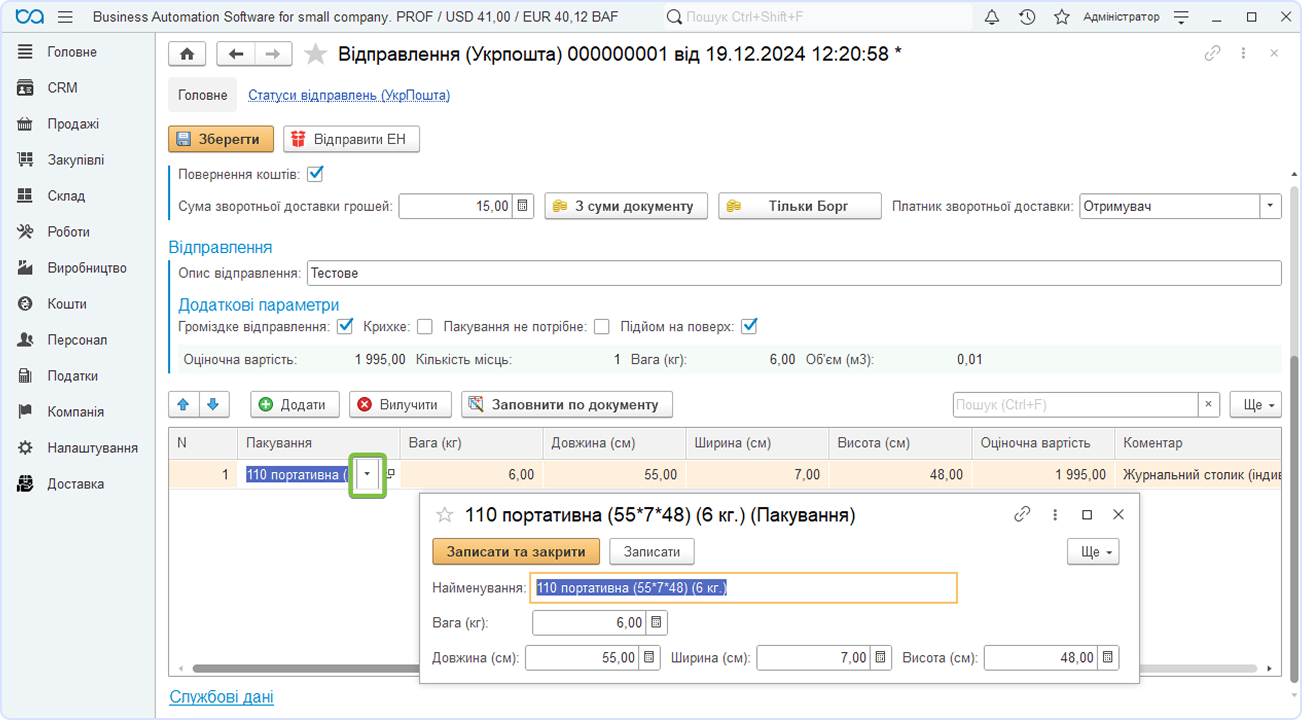The height and width of the screenshot is (720, 1302).
Task: Open calculator for height field in popup
Action: click(x=1108, y=657)
